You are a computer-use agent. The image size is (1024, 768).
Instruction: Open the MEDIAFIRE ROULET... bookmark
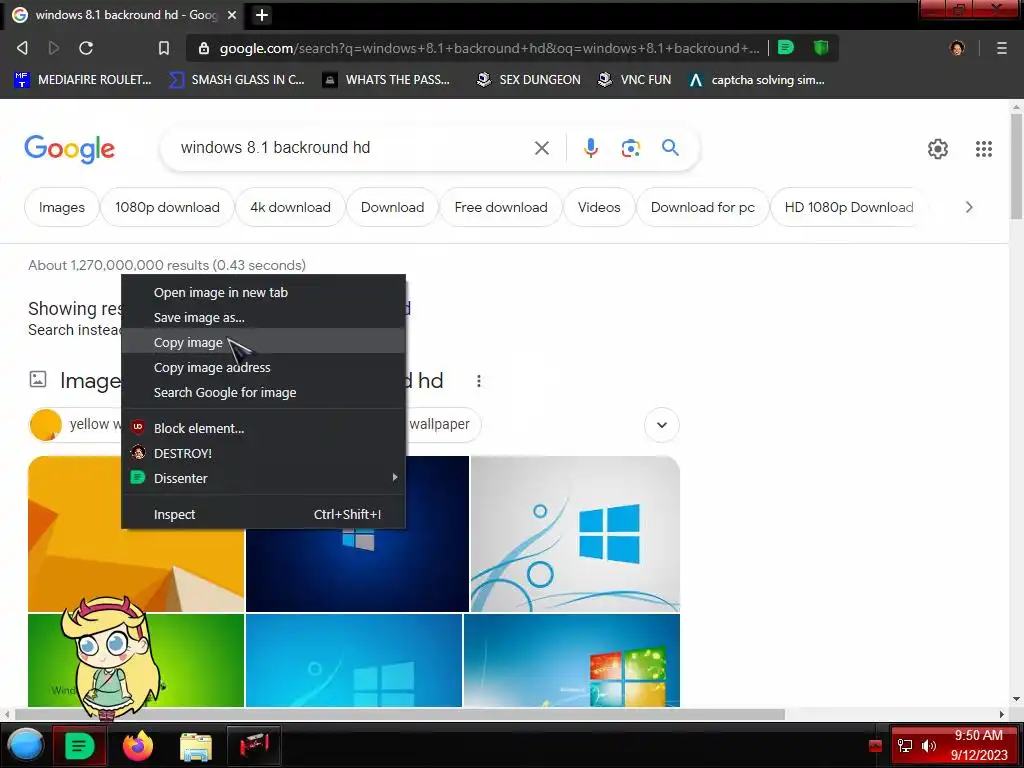pyautogui.click(x=83, y=80)
